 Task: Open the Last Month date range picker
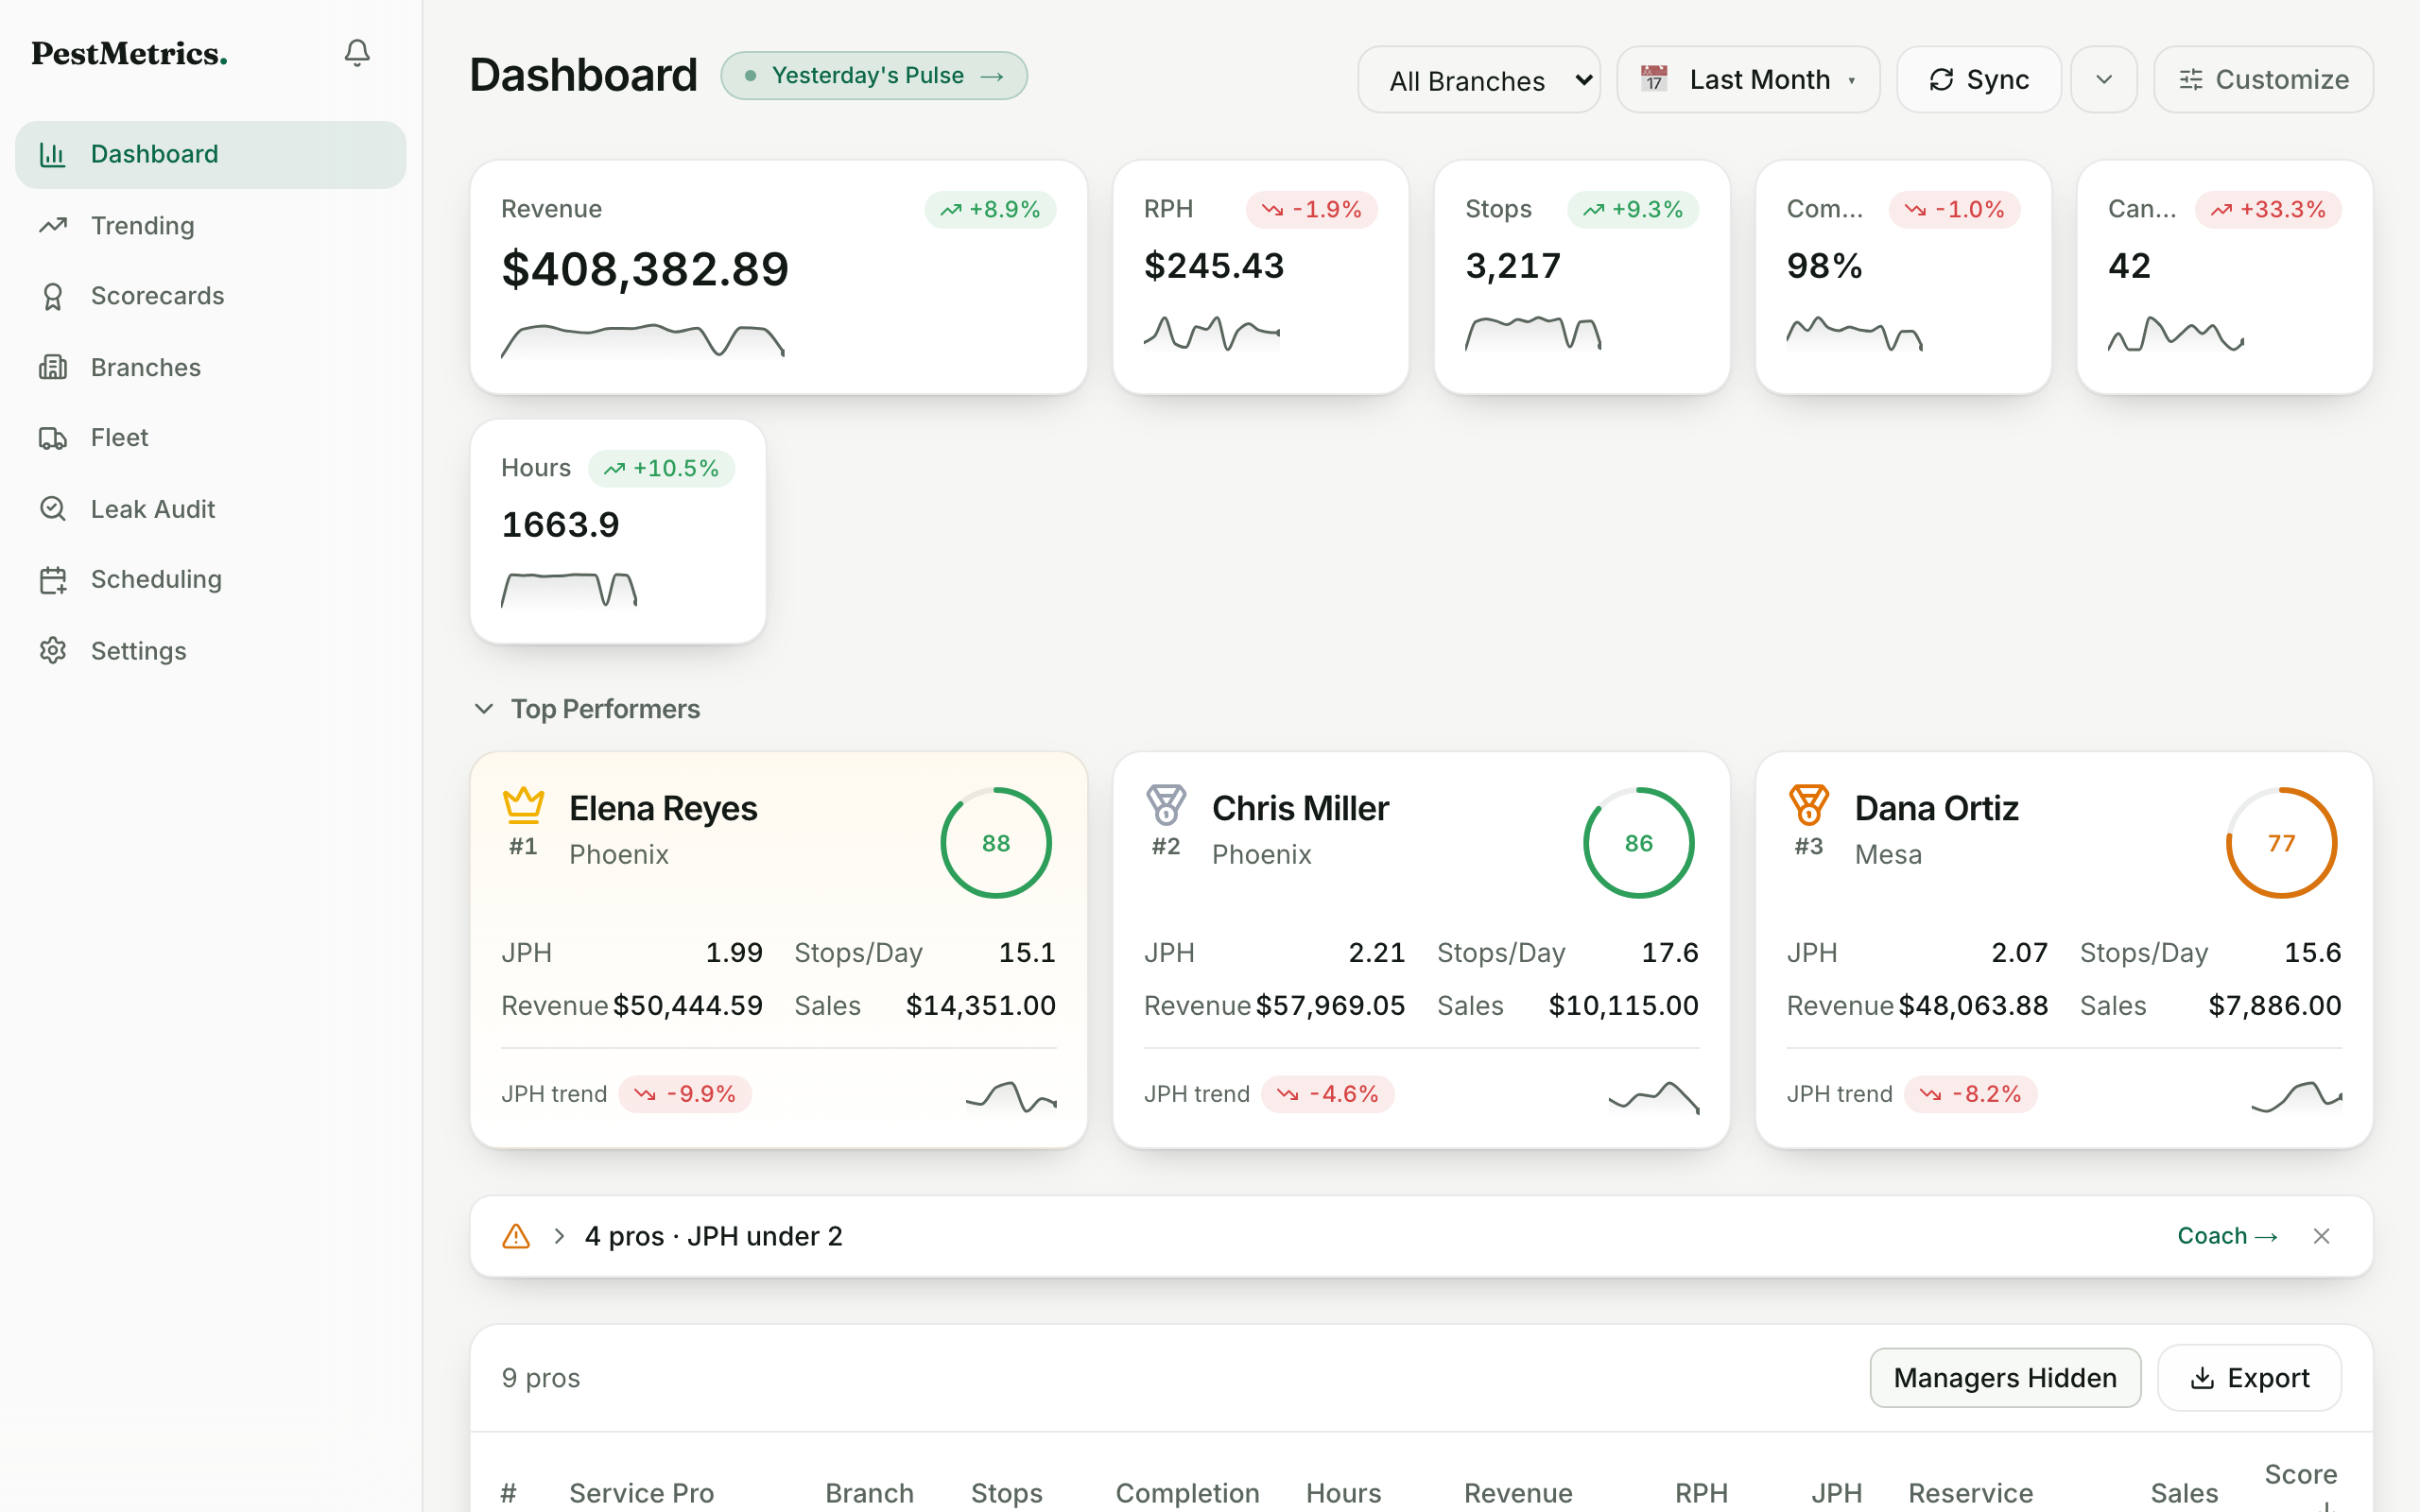(1748, 80)
